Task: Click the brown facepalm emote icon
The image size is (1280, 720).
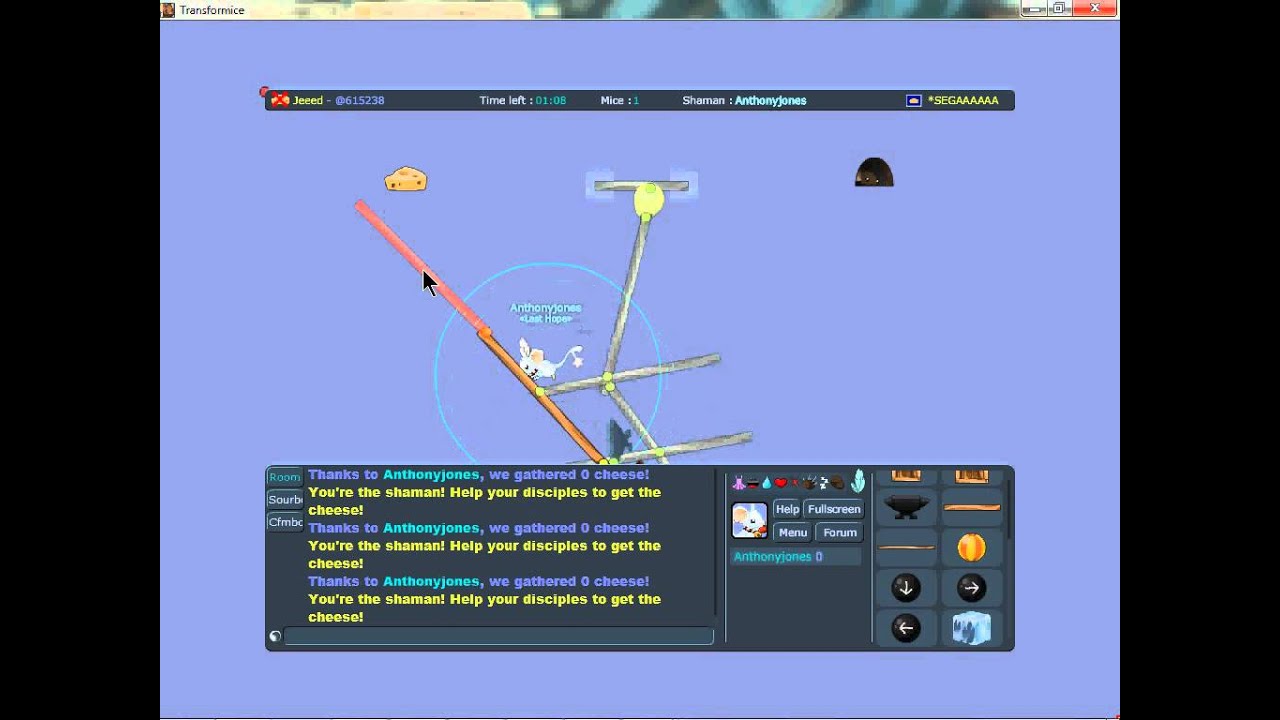Action: pyautogui.click(x=837, y=483)
